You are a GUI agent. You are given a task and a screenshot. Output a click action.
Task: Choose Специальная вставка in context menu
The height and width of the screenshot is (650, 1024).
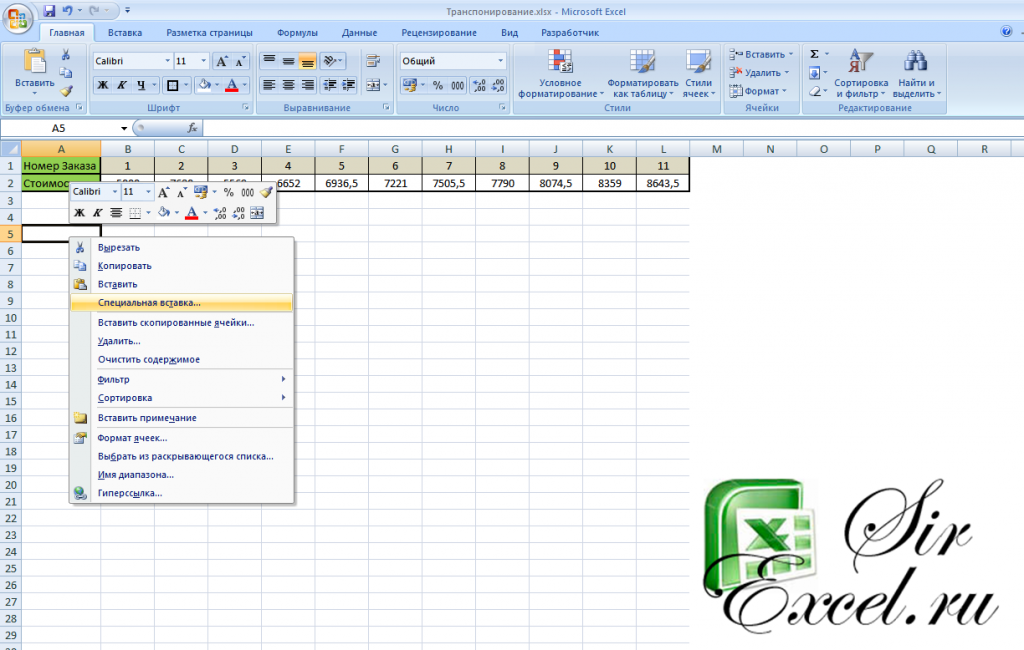pos(149,302)
